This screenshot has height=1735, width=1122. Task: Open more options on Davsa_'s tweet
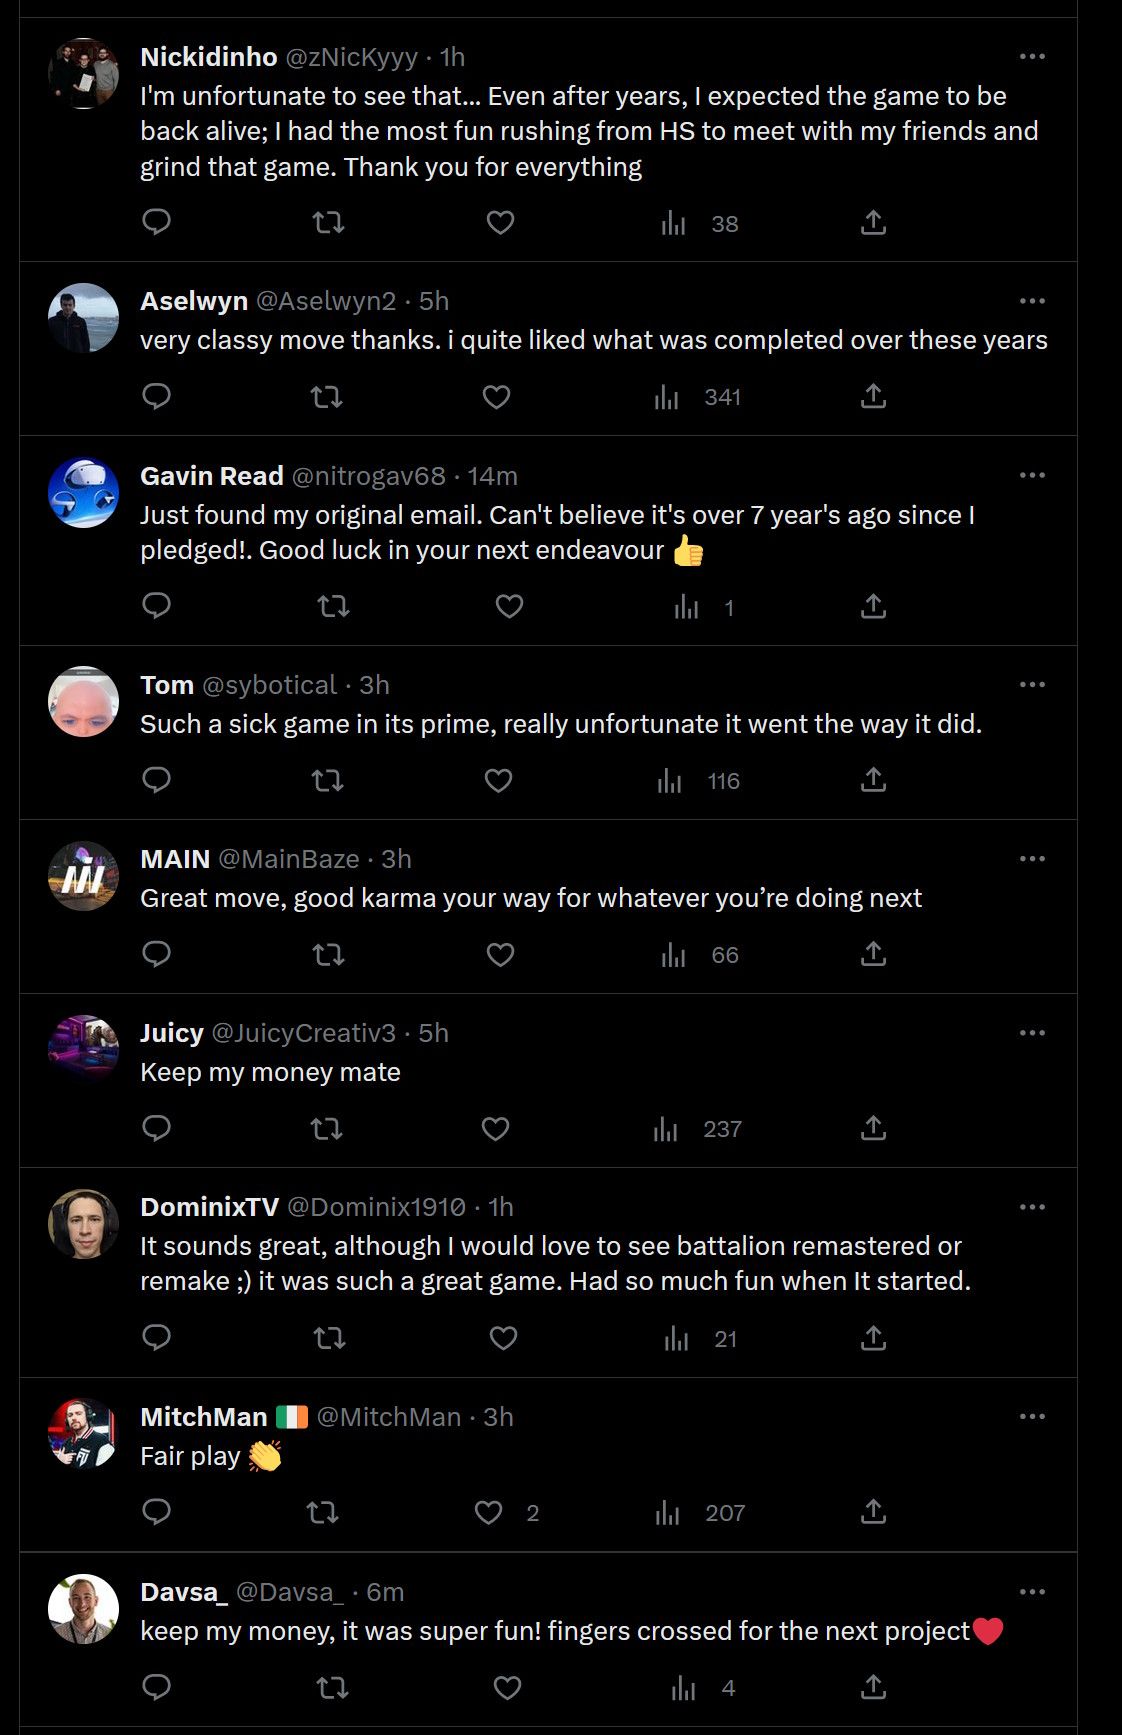1032,1592
